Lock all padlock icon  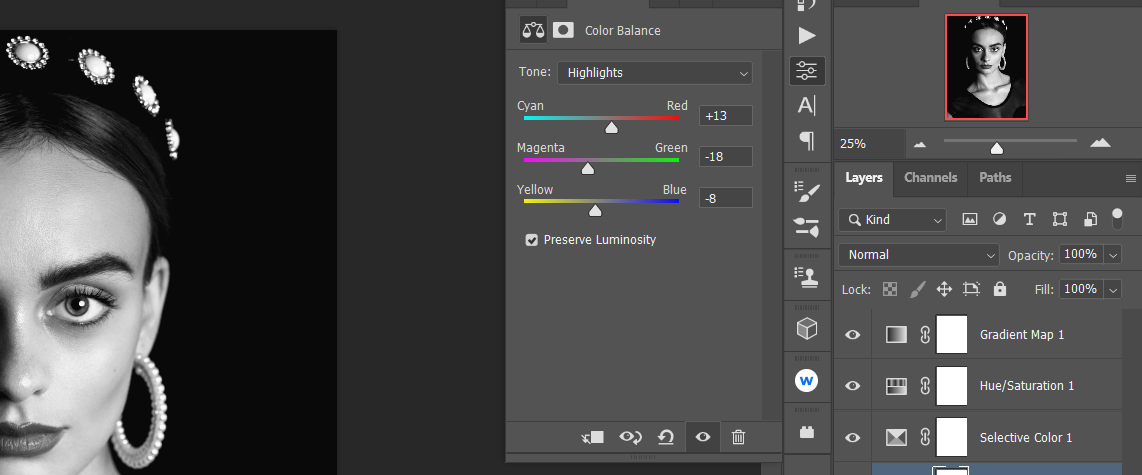pos(1000,289)
